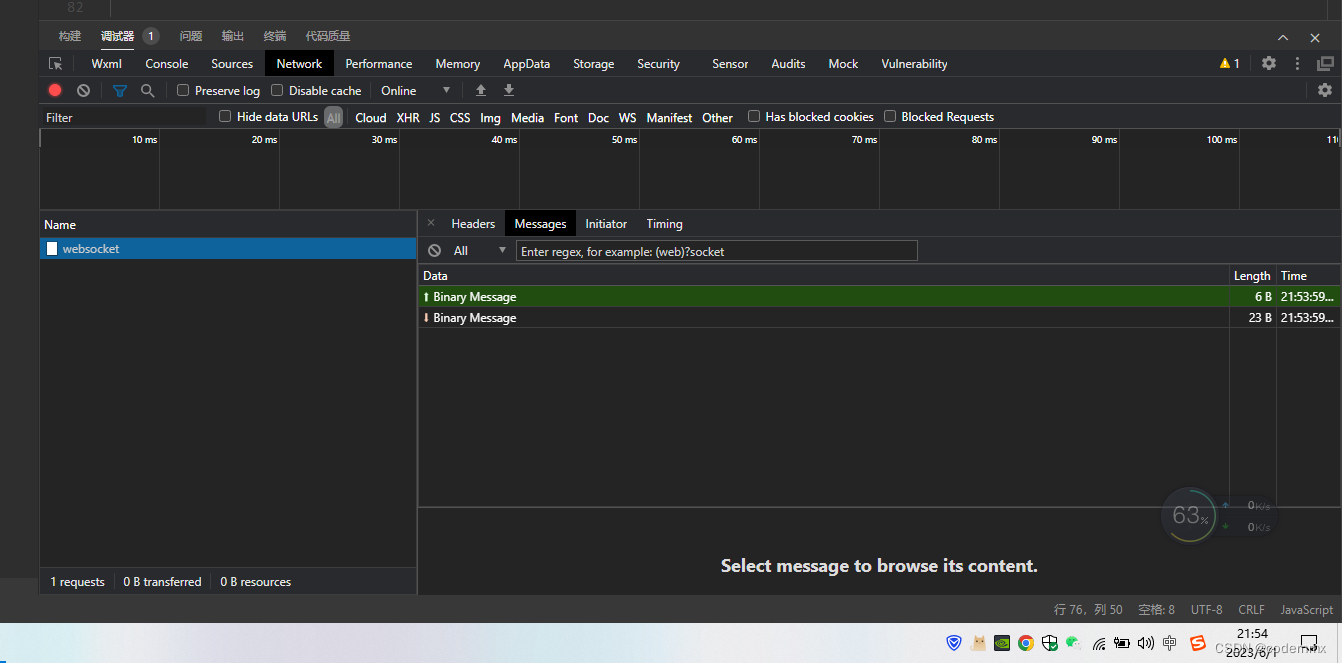Toggle the network filter bar
Viewport: 1342px width, 663px height.
(x=119, y=90)
